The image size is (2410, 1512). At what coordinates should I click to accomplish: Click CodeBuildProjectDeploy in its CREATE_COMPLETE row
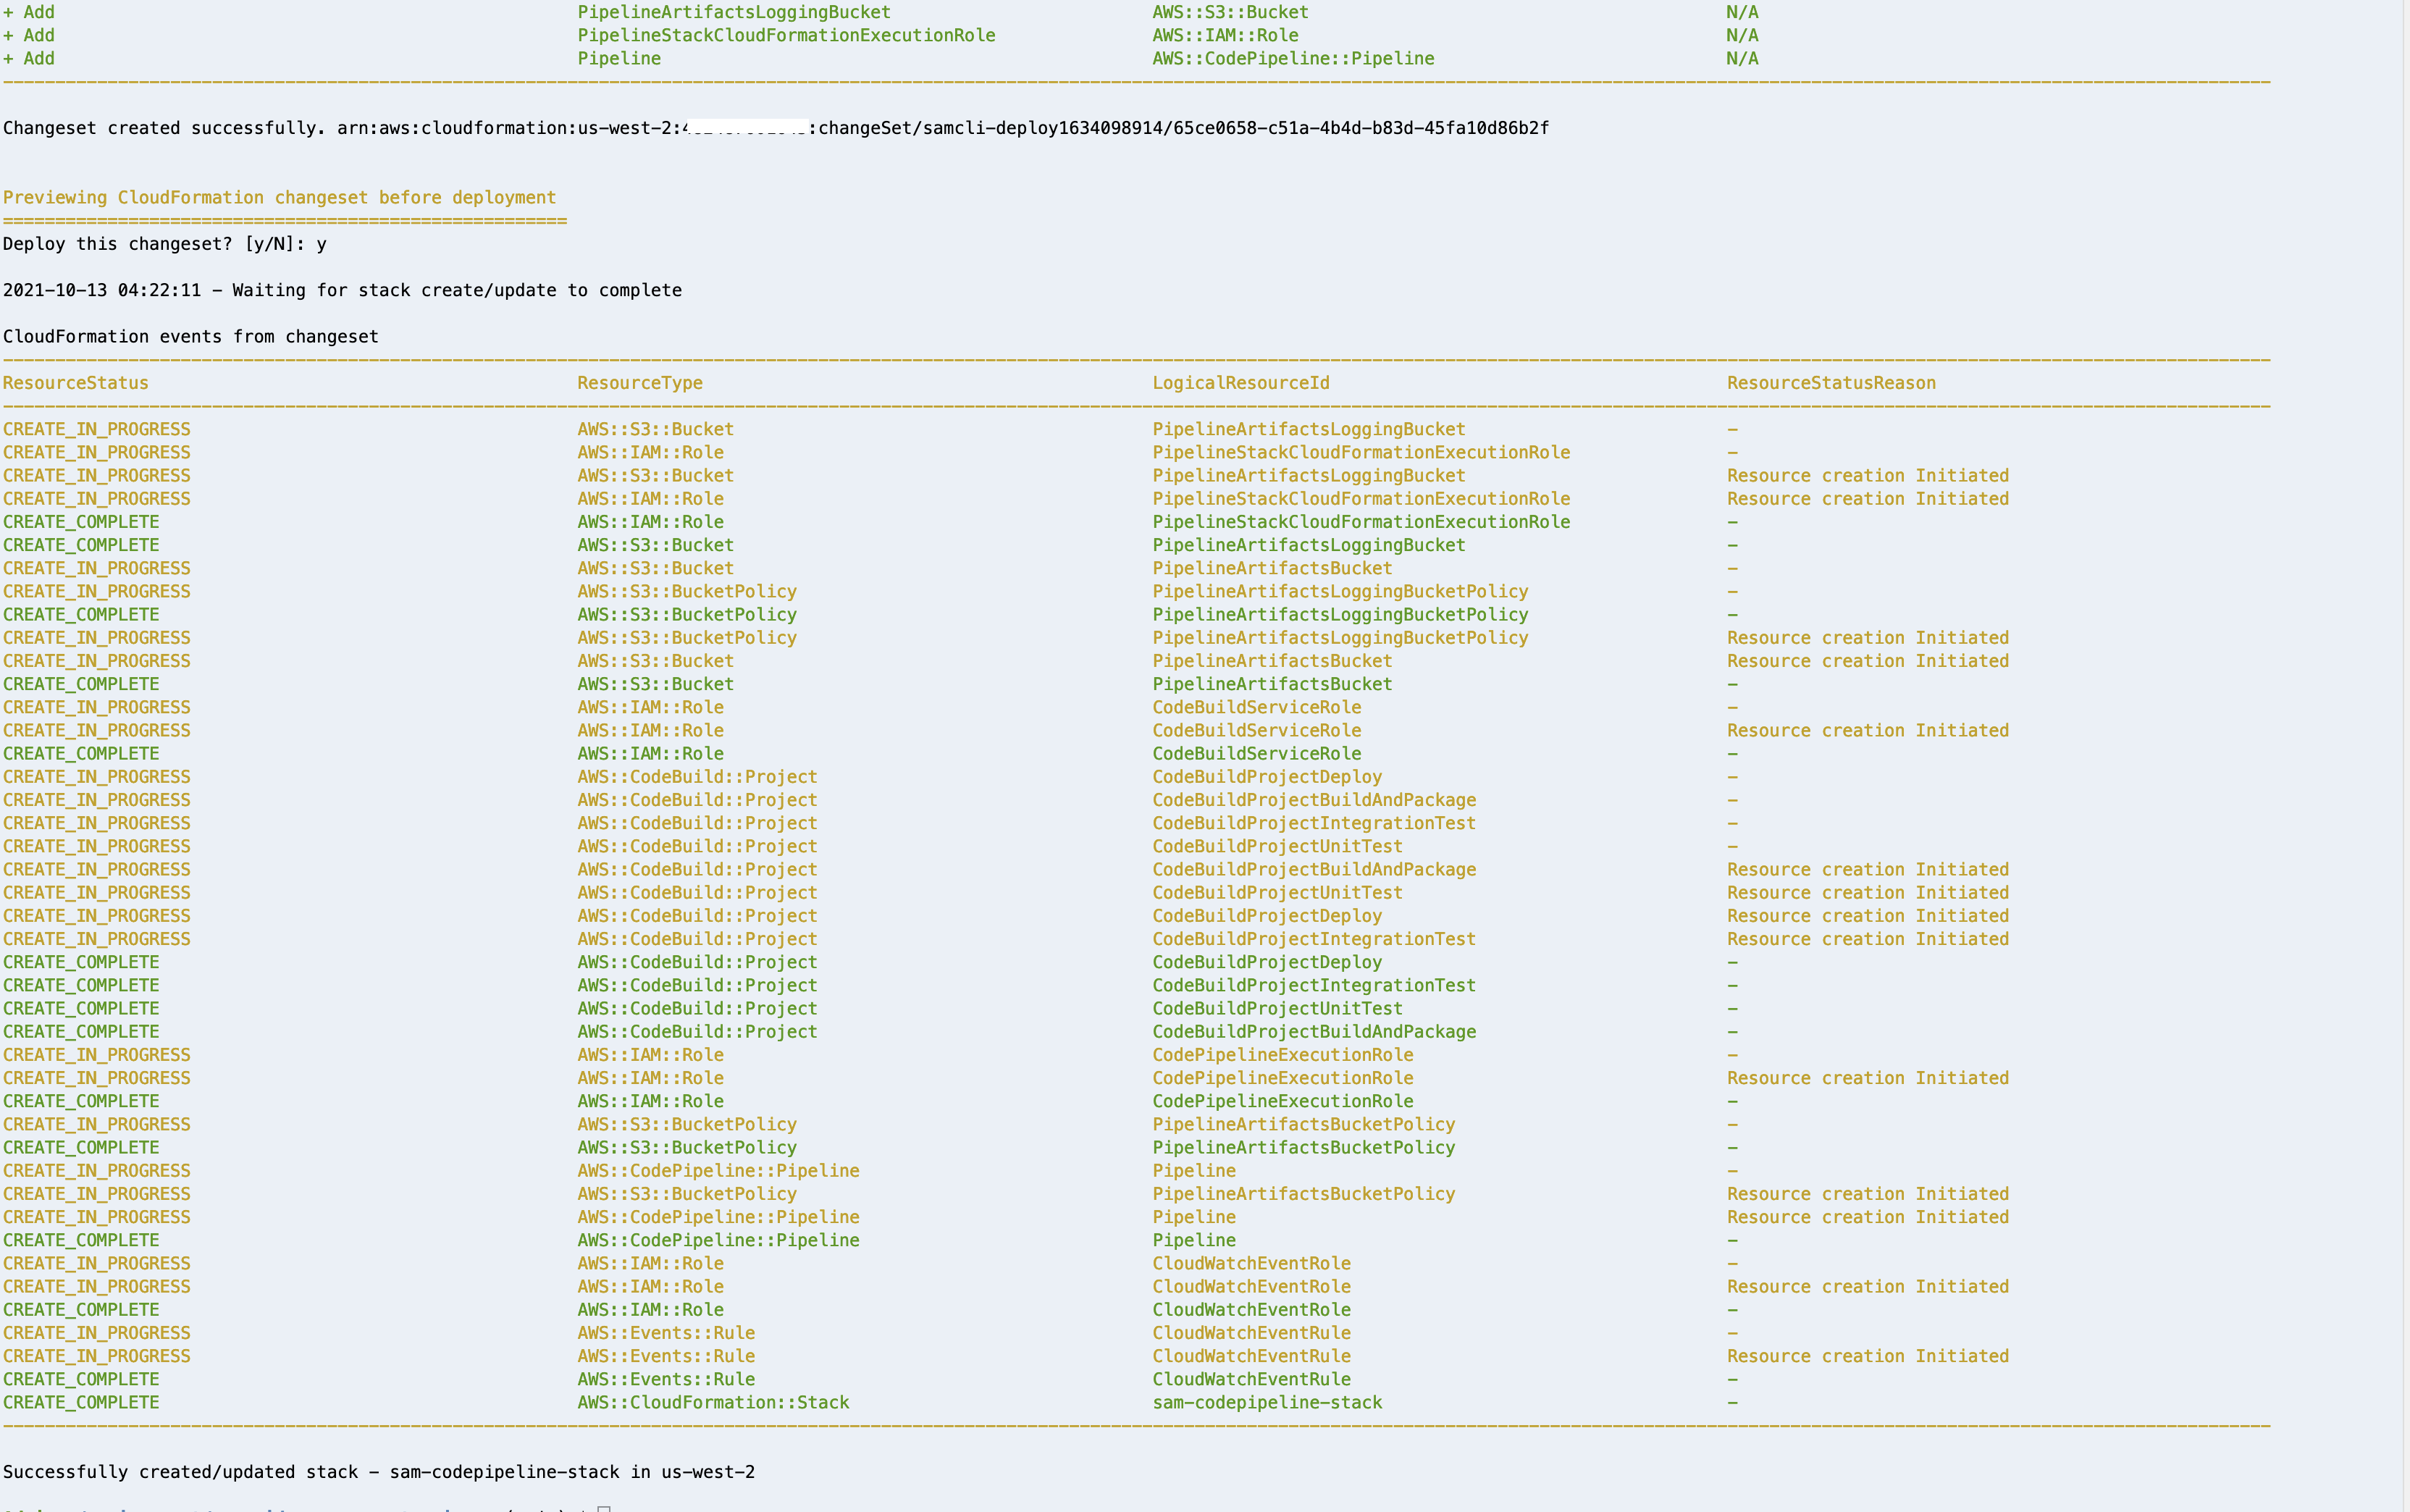(1267, 962)
